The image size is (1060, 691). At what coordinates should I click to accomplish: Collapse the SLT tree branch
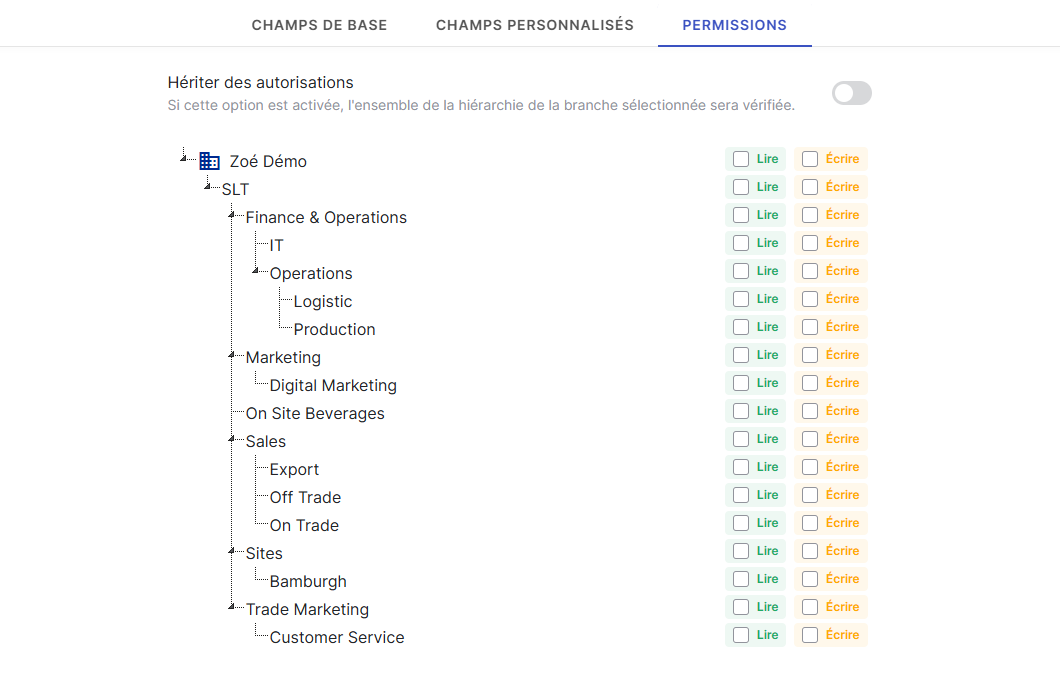click(208, 185)
